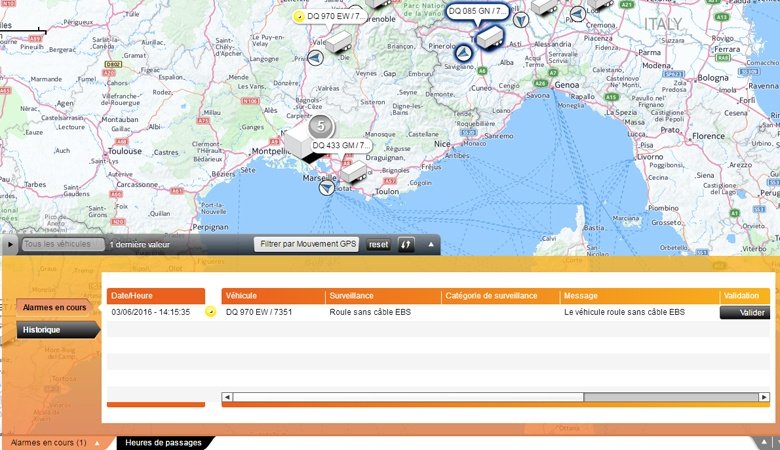This screenshot has height=450, width=780.
Task: Open the Heures de passages bottom tab
Action: pyautogui.click(x=164, y=443)
